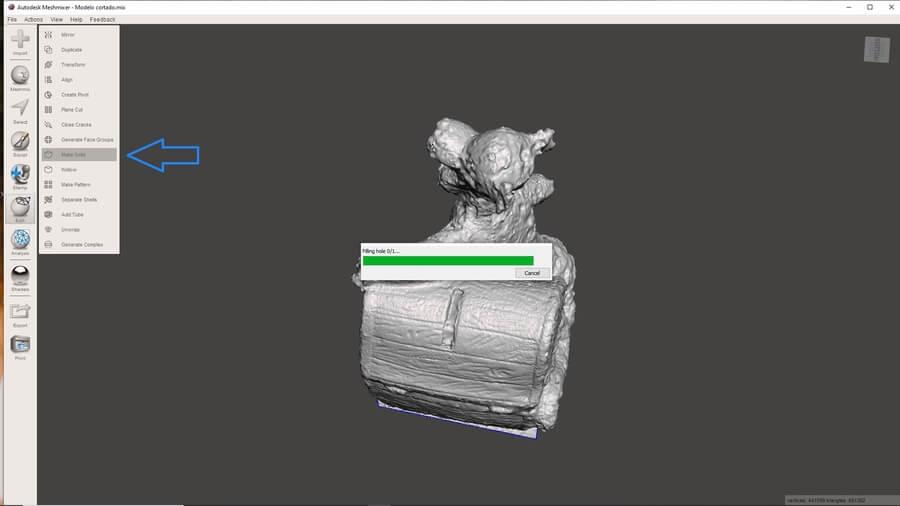Select the highlighted Make Solid entry

pos(79,155)
